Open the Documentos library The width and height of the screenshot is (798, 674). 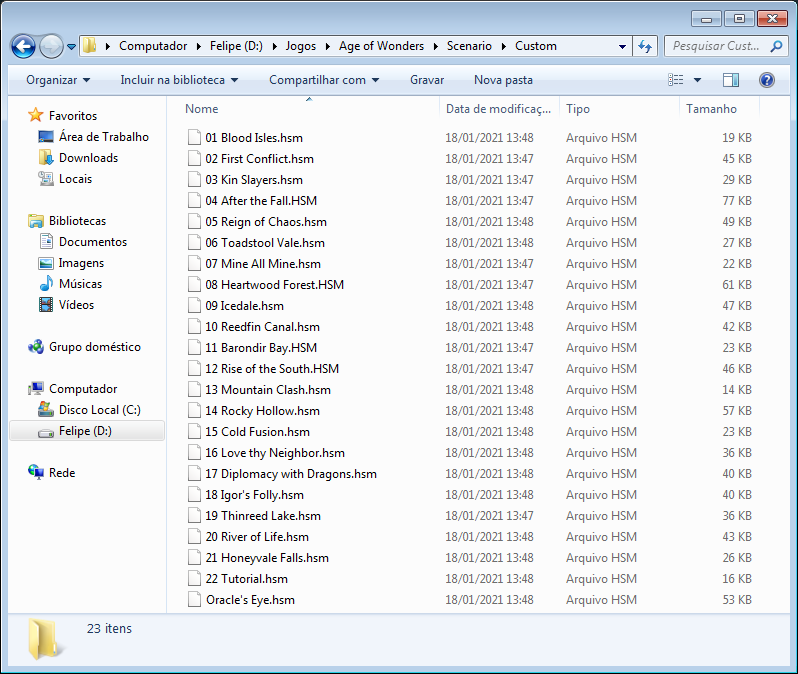(x=93, y=242)
